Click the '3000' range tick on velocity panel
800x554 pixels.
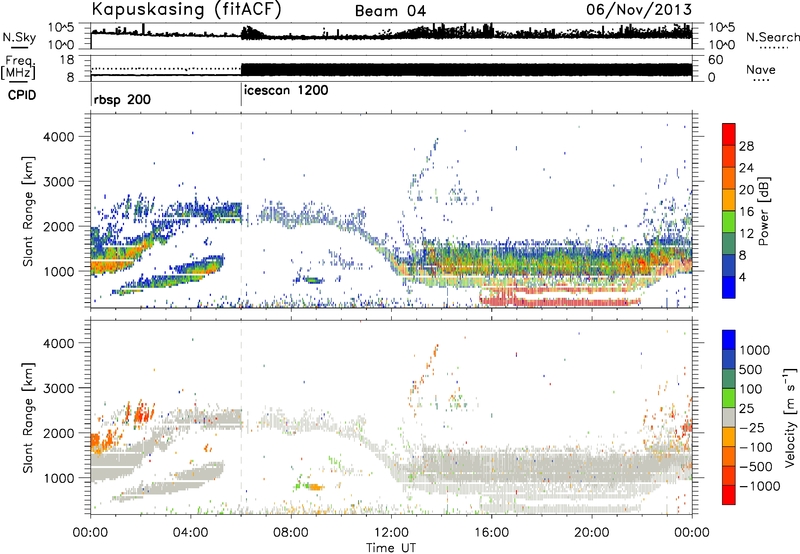(x=59, y=388)
